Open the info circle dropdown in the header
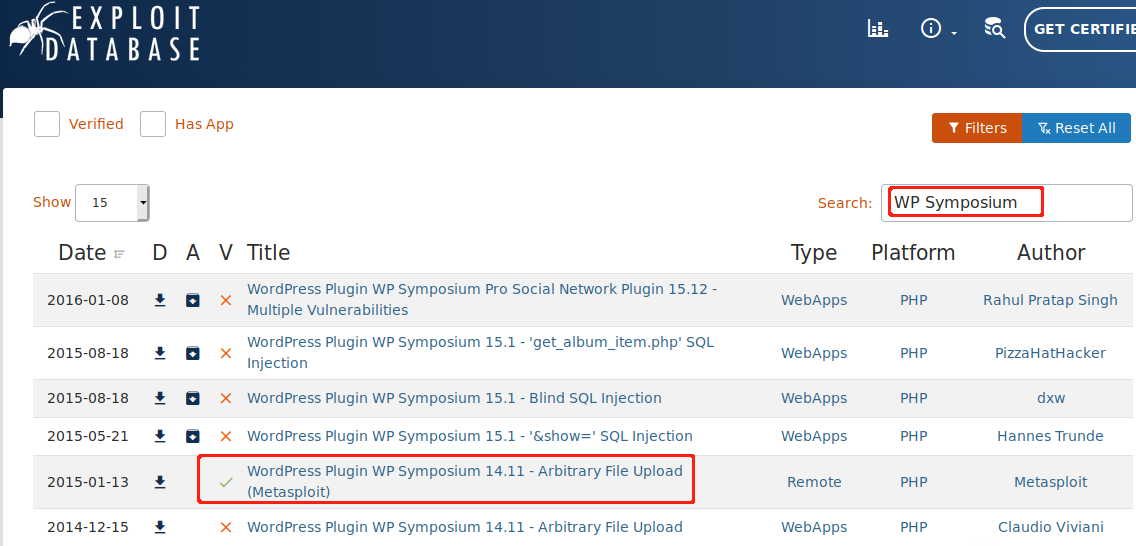The image size is (1136, 546). pos(939,29)
